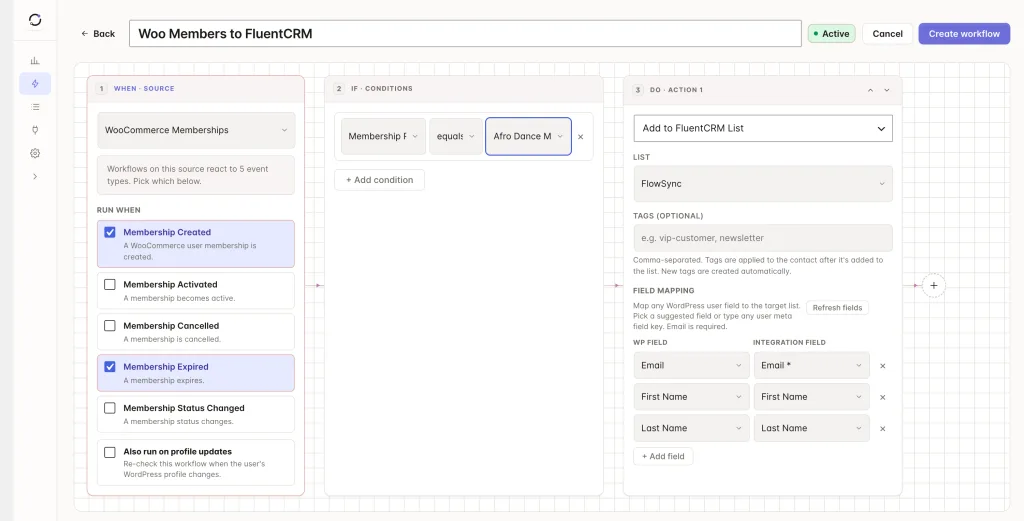The image size is (1024, 521).
Task: Focus the Tags optional input field
Action: (x=763, y=238)
